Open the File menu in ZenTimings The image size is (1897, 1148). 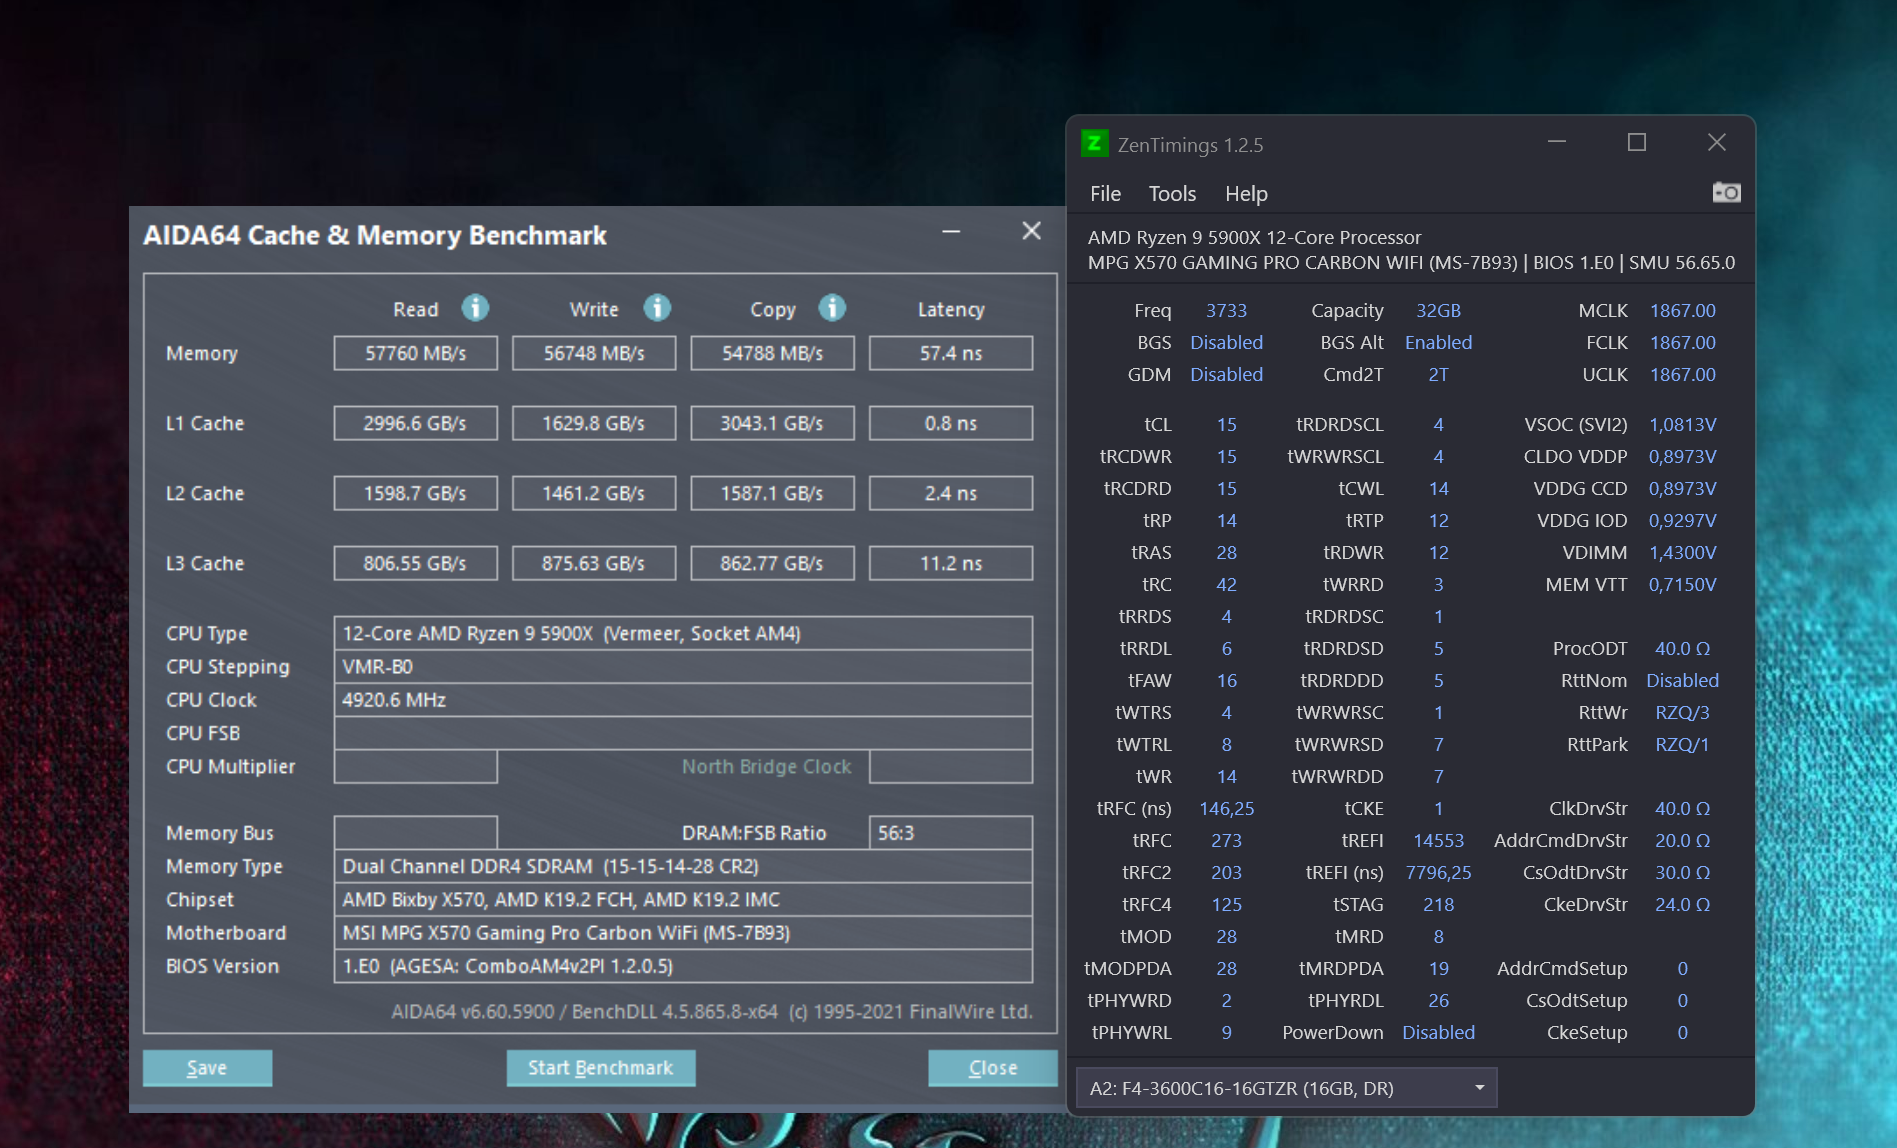[1105, 194]
